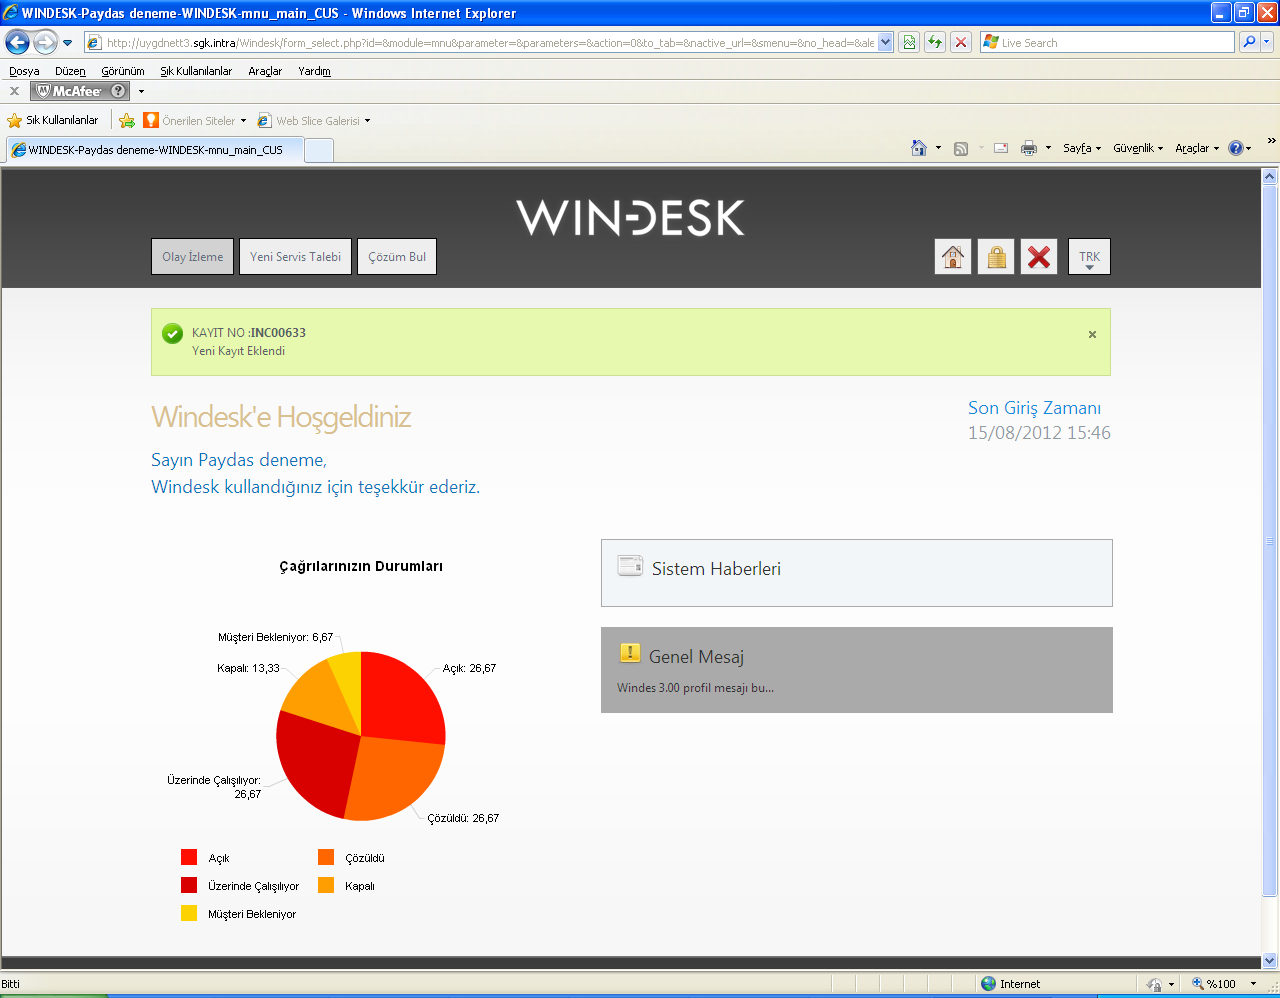Open the recent pages dropdown arrow

[x=67, y=43]
